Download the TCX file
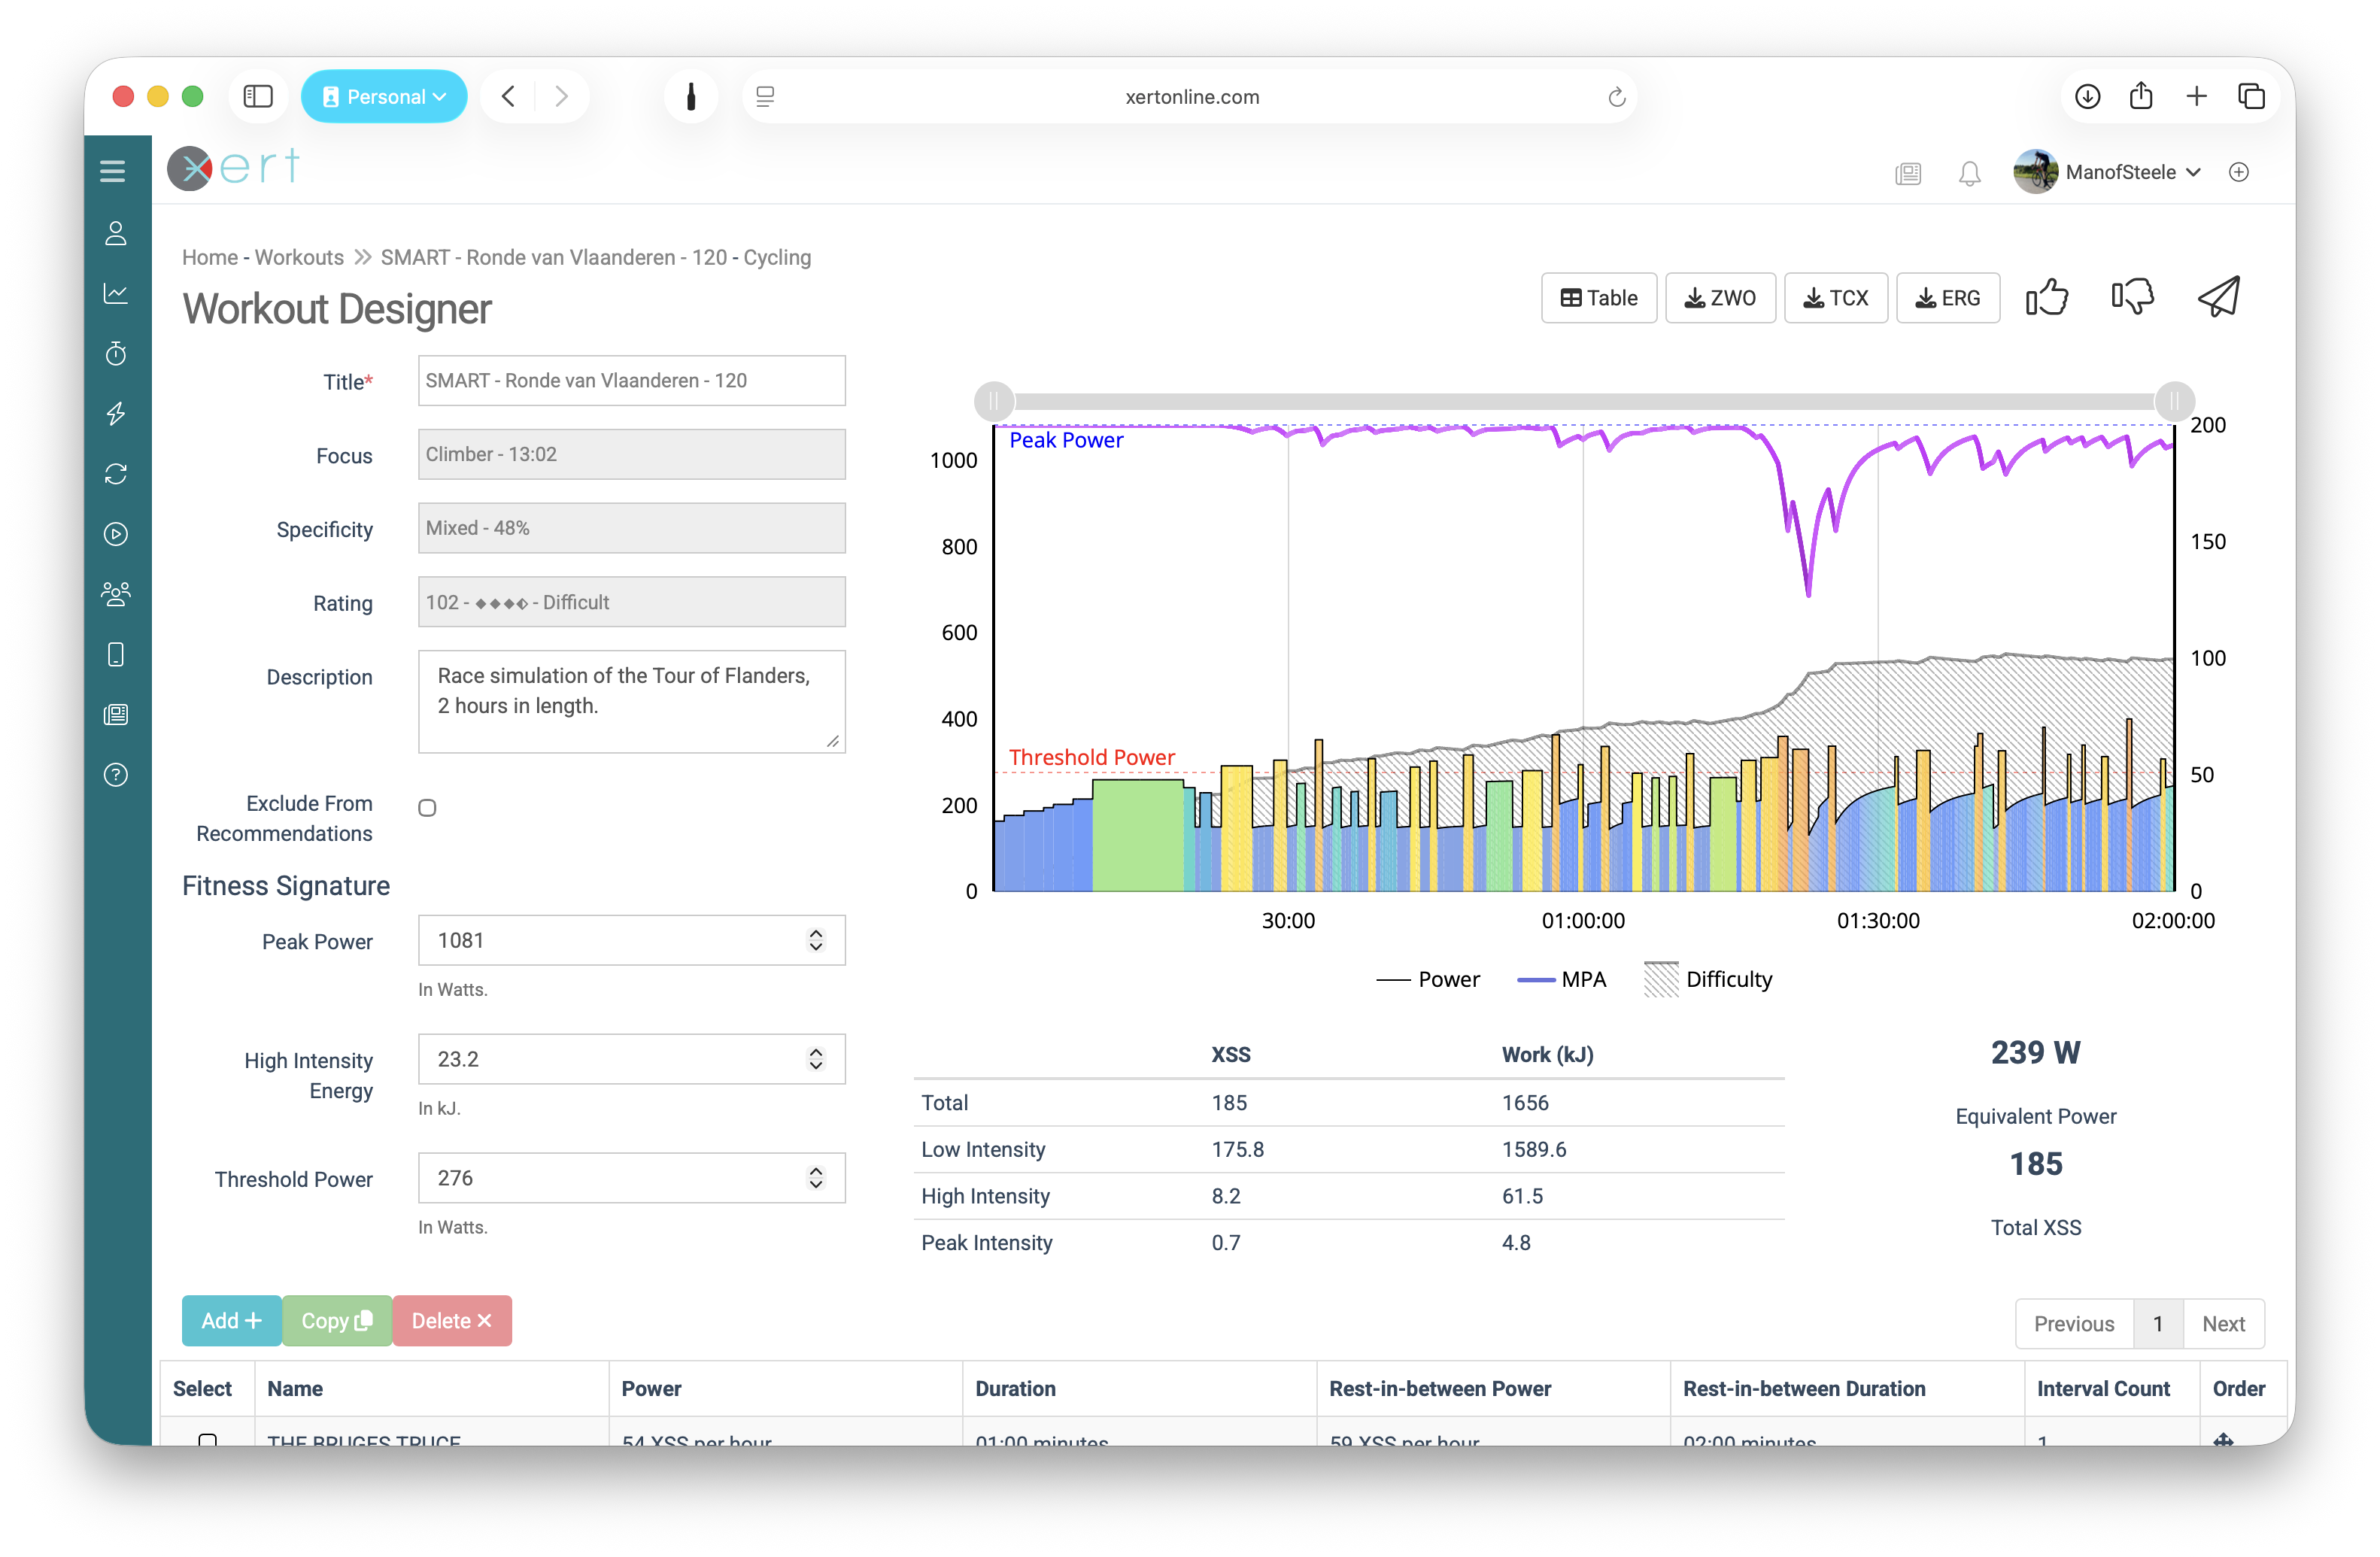Viewport: 2380px width, 1557px height. pos(1836,298)
